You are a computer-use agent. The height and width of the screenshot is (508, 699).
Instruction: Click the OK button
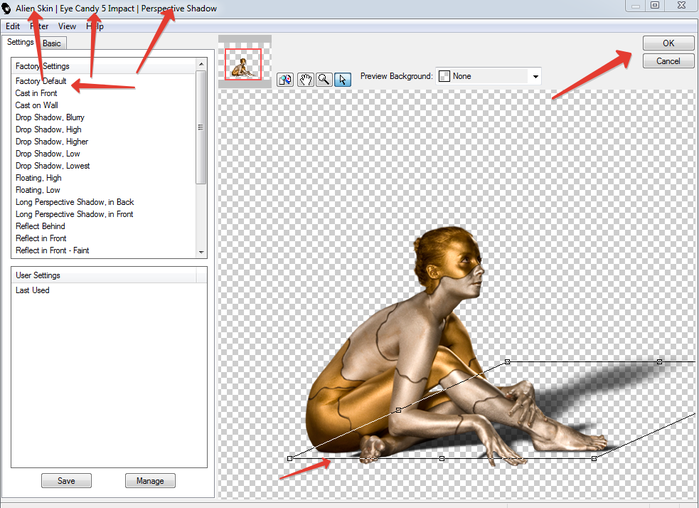[x=668, y=43]
